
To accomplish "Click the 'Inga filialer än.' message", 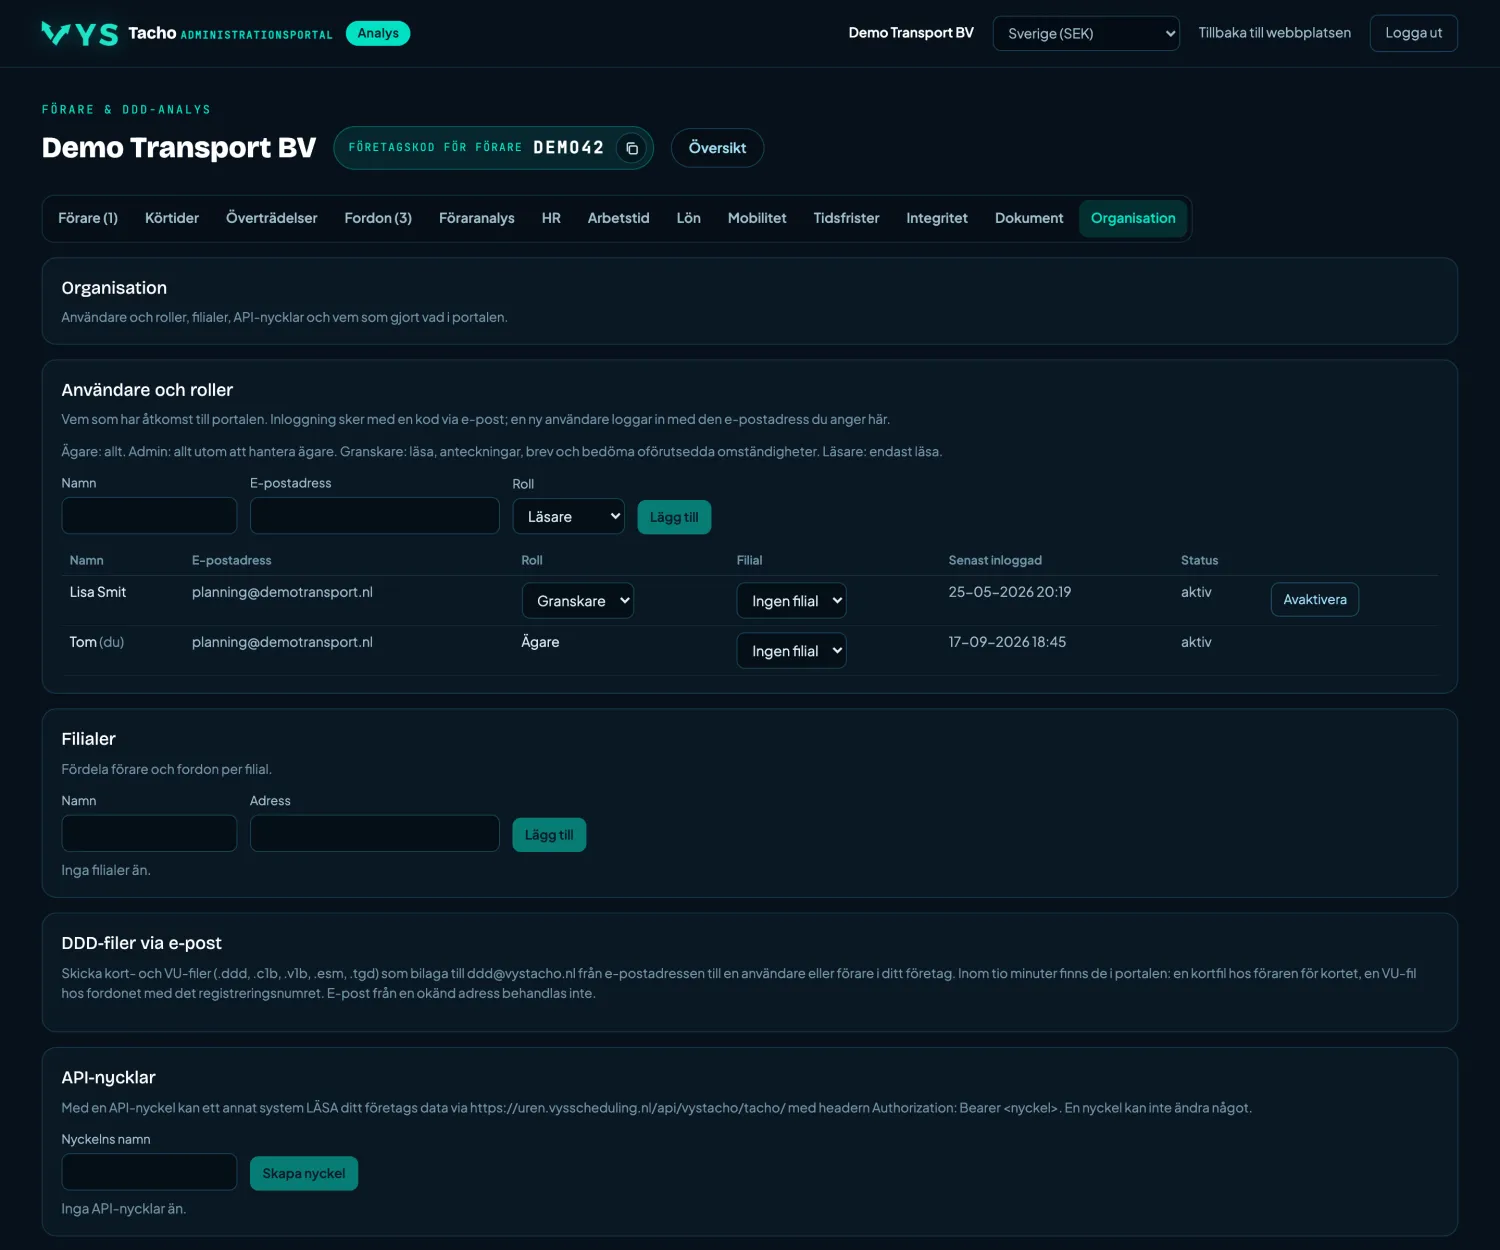I will 106,870.
